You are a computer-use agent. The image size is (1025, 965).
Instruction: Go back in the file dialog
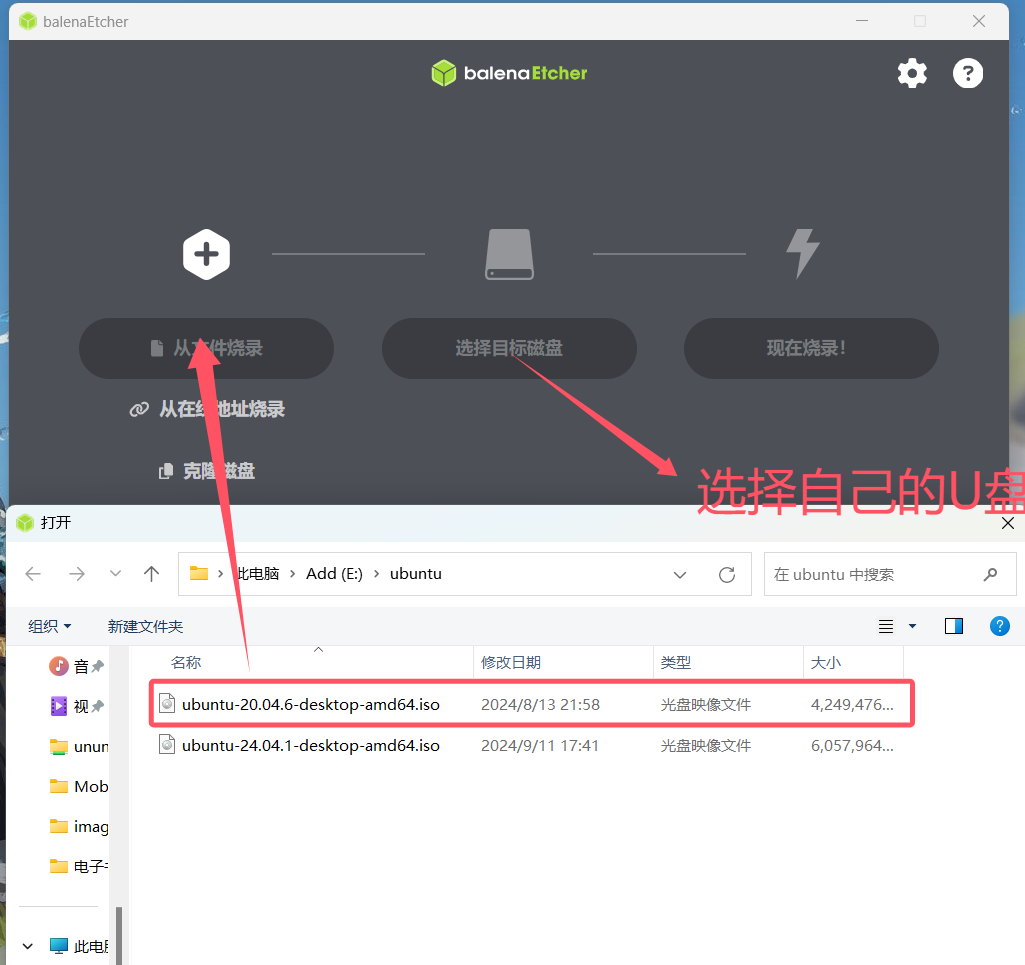point(33,574)
